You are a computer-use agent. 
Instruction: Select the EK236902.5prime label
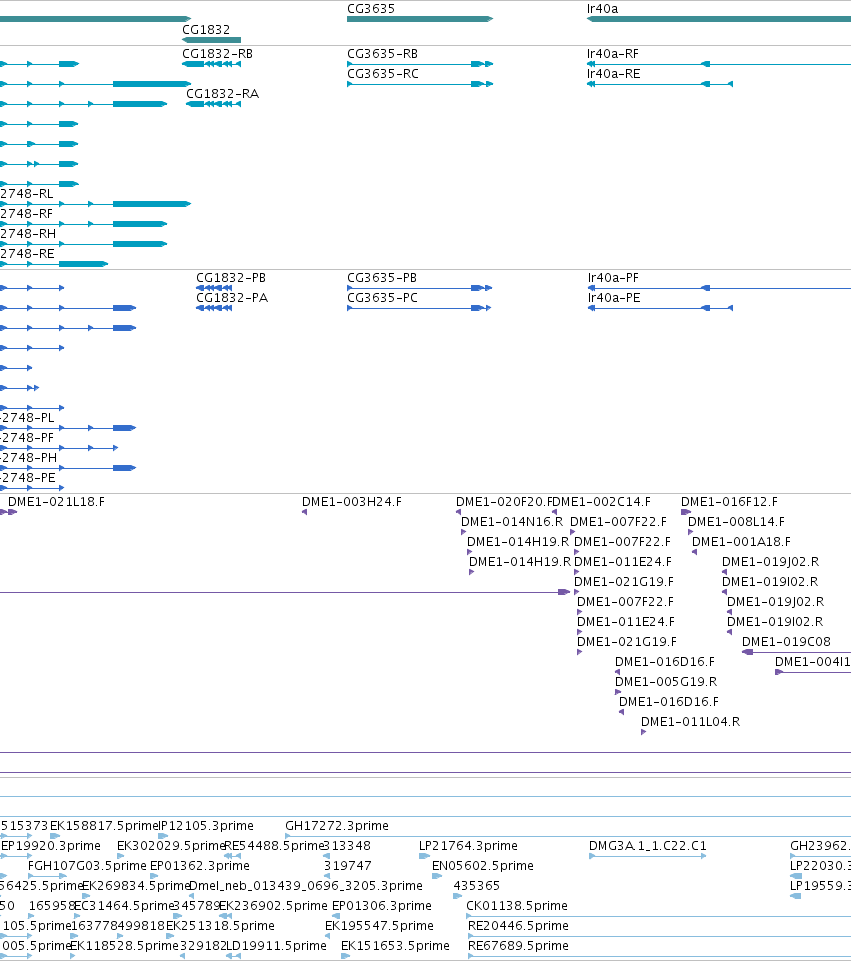coord(273,906)
